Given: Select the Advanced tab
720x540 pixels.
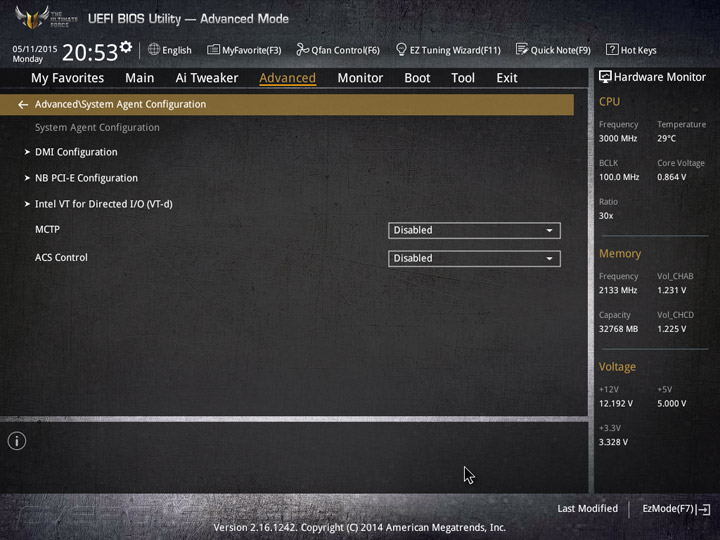Looking at the screenshot, I should (287, 78).
